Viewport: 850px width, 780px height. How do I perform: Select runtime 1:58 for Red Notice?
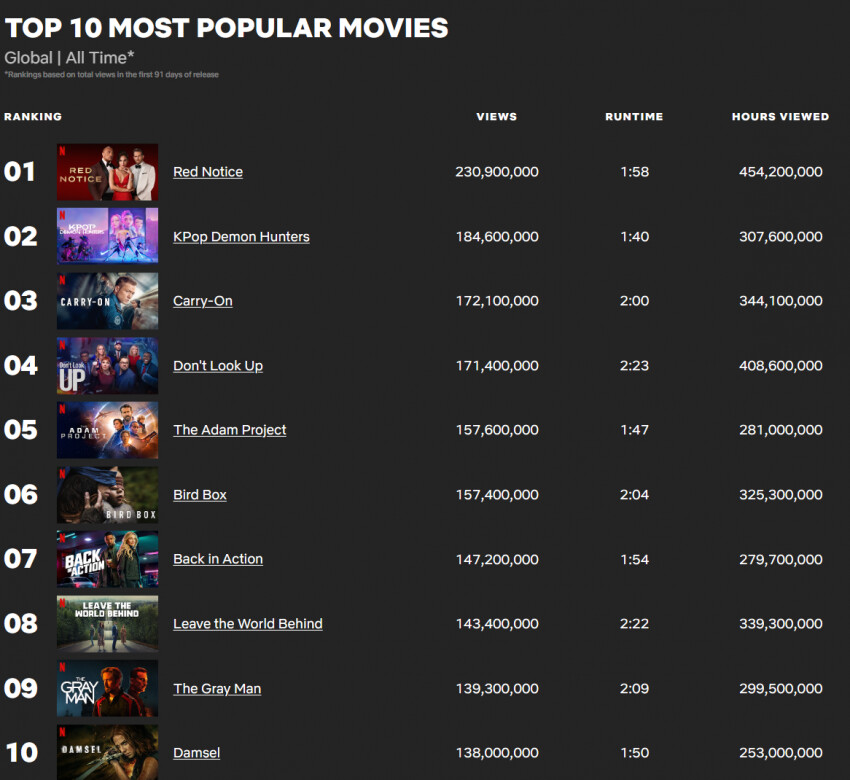pyautogui.click(x=634, y=172)
